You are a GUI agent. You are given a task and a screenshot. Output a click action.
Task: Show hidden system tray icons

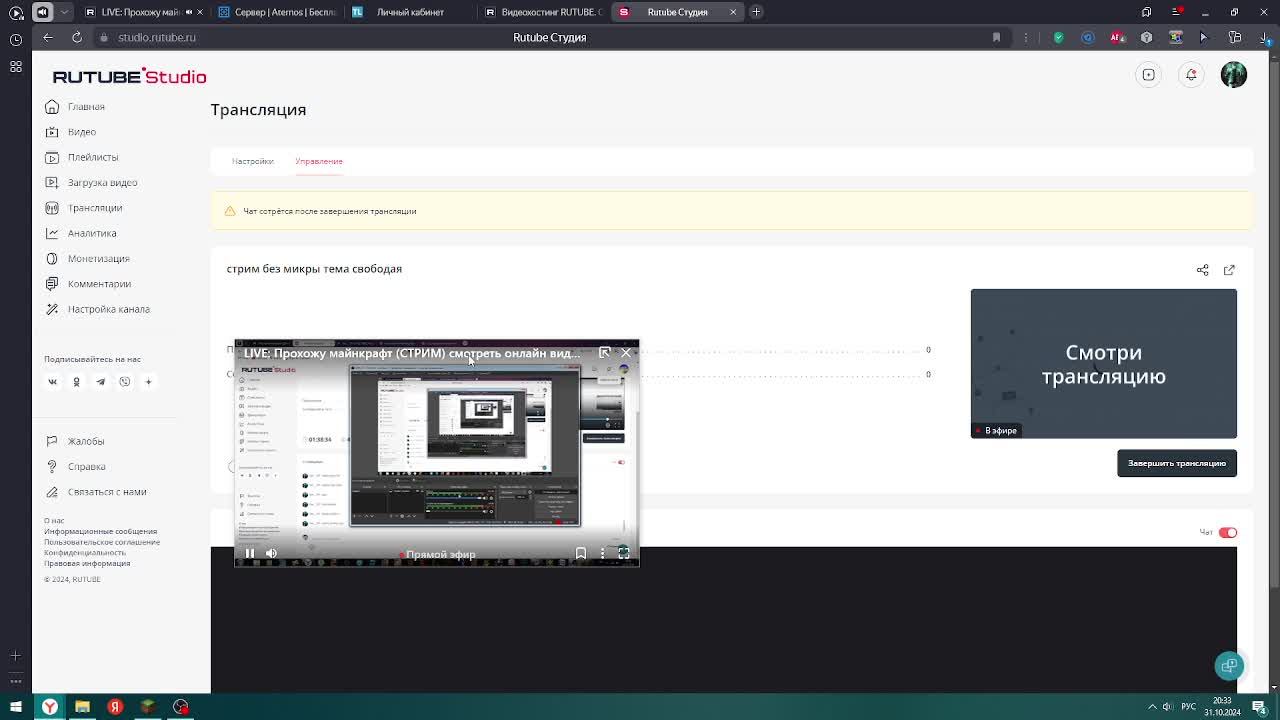point(1152,707)
